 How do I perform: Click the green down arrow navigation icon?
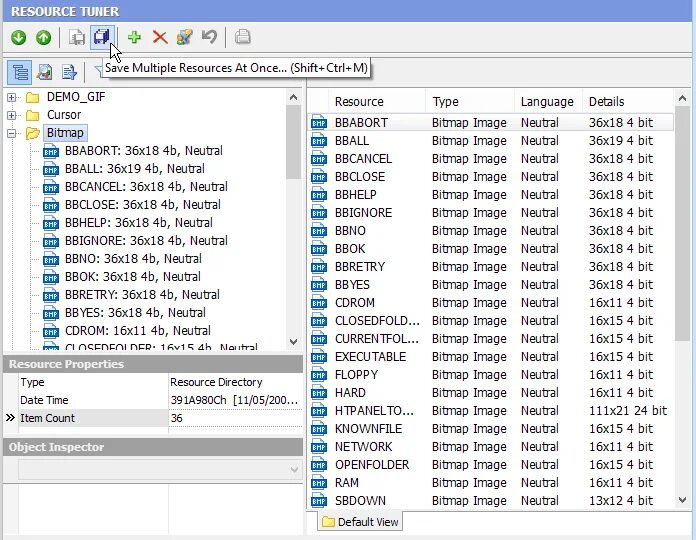click(19, 38)
